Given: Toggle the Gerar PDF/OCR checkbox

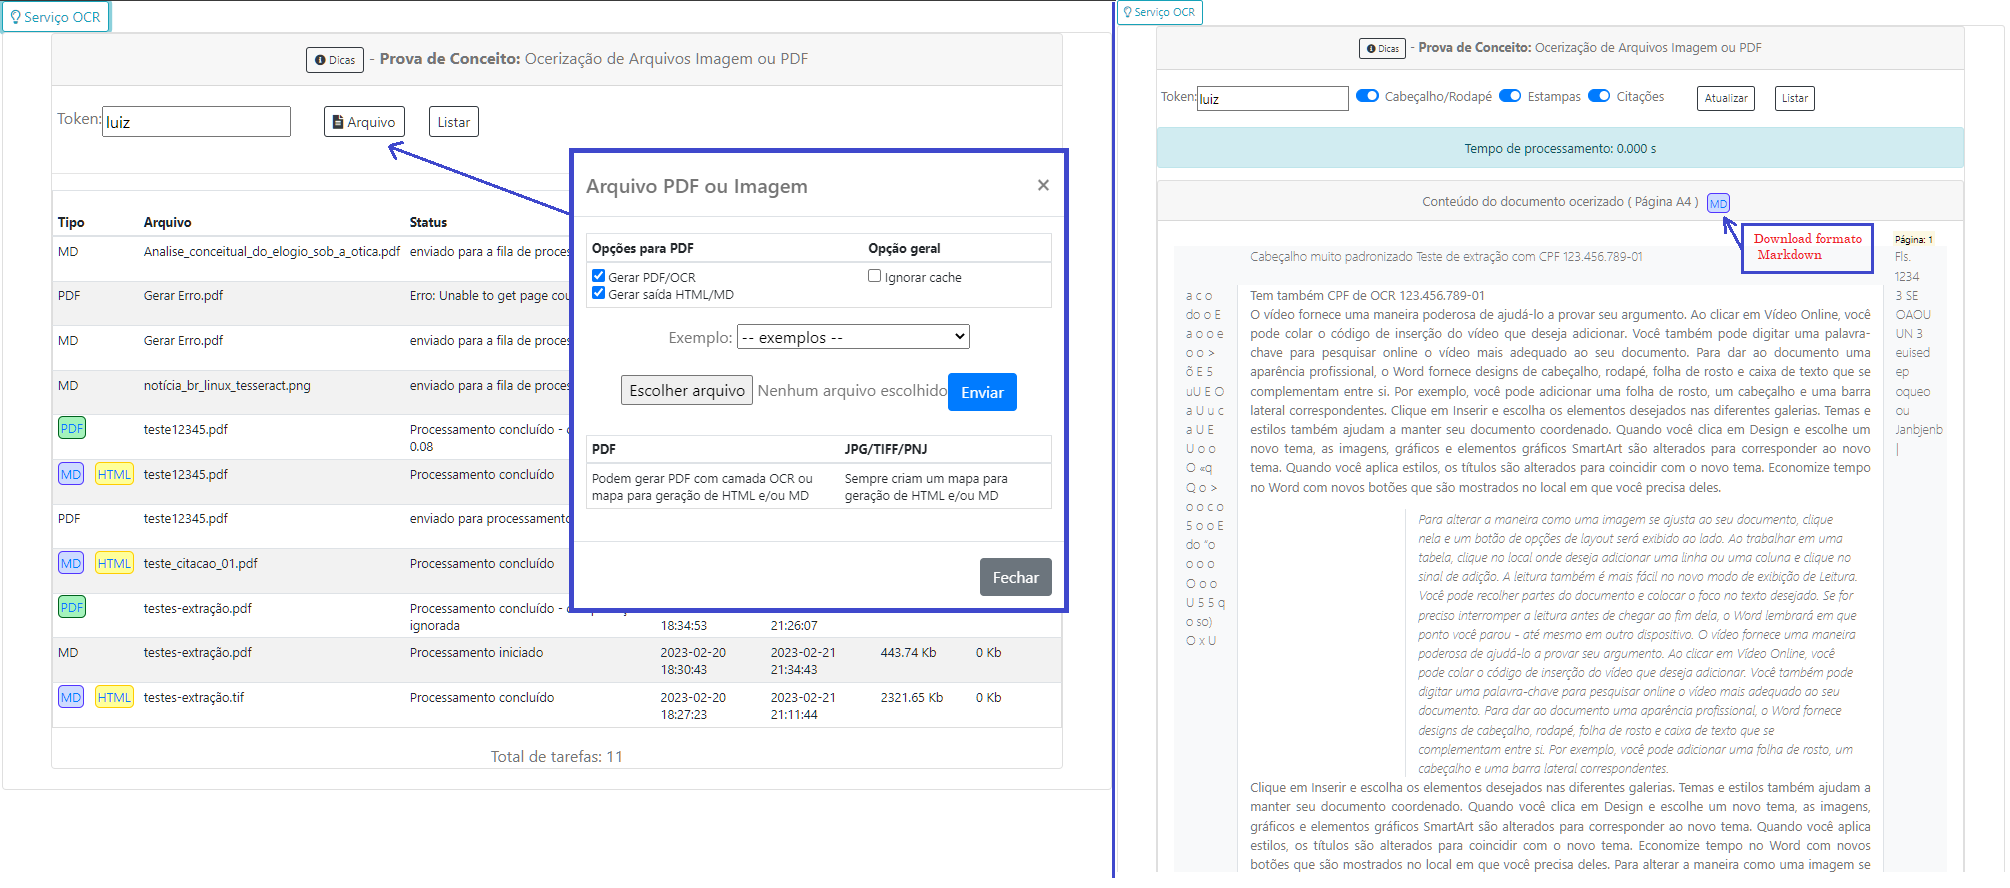Looking at the screenshot, I should pyautogui.click(x=598, y=276).
